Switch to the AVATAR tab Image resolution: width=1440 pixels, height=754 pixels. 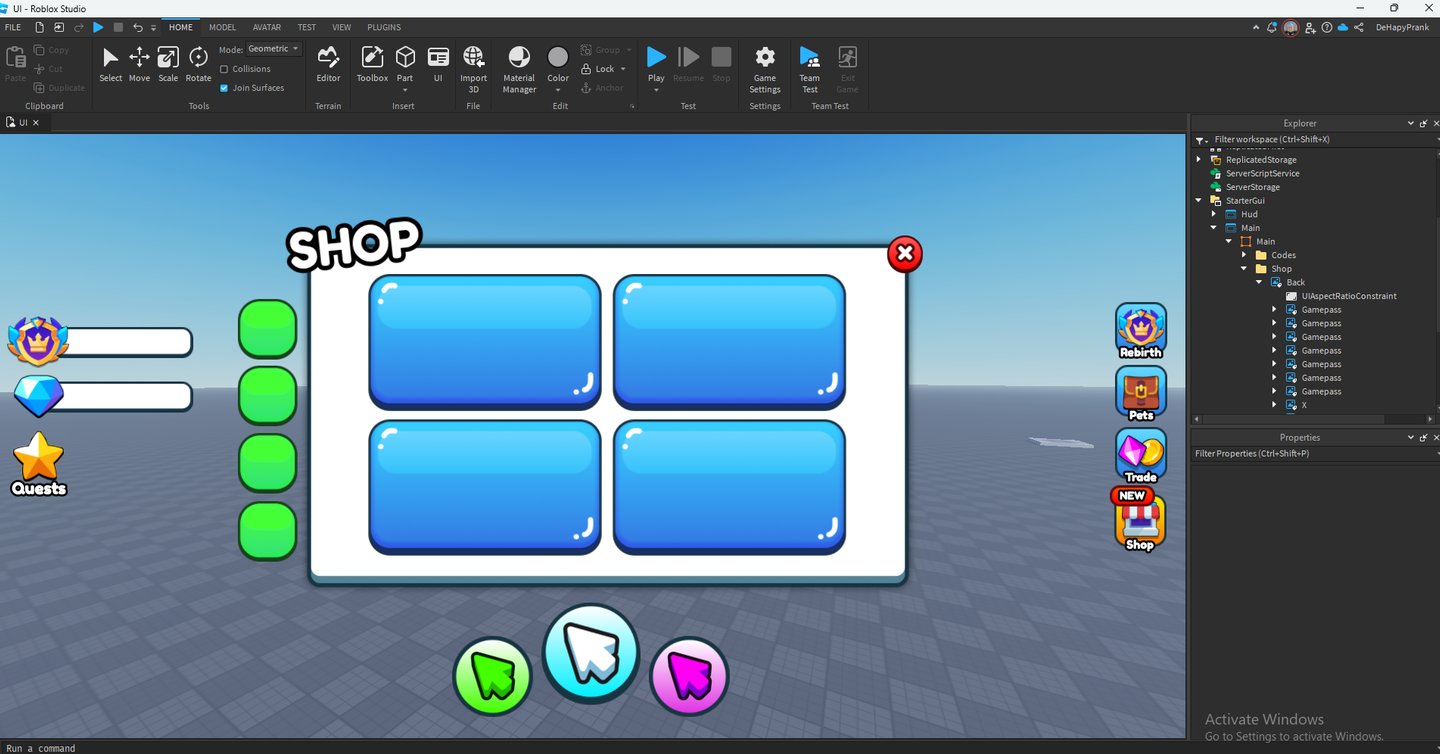tap(267, 27)
